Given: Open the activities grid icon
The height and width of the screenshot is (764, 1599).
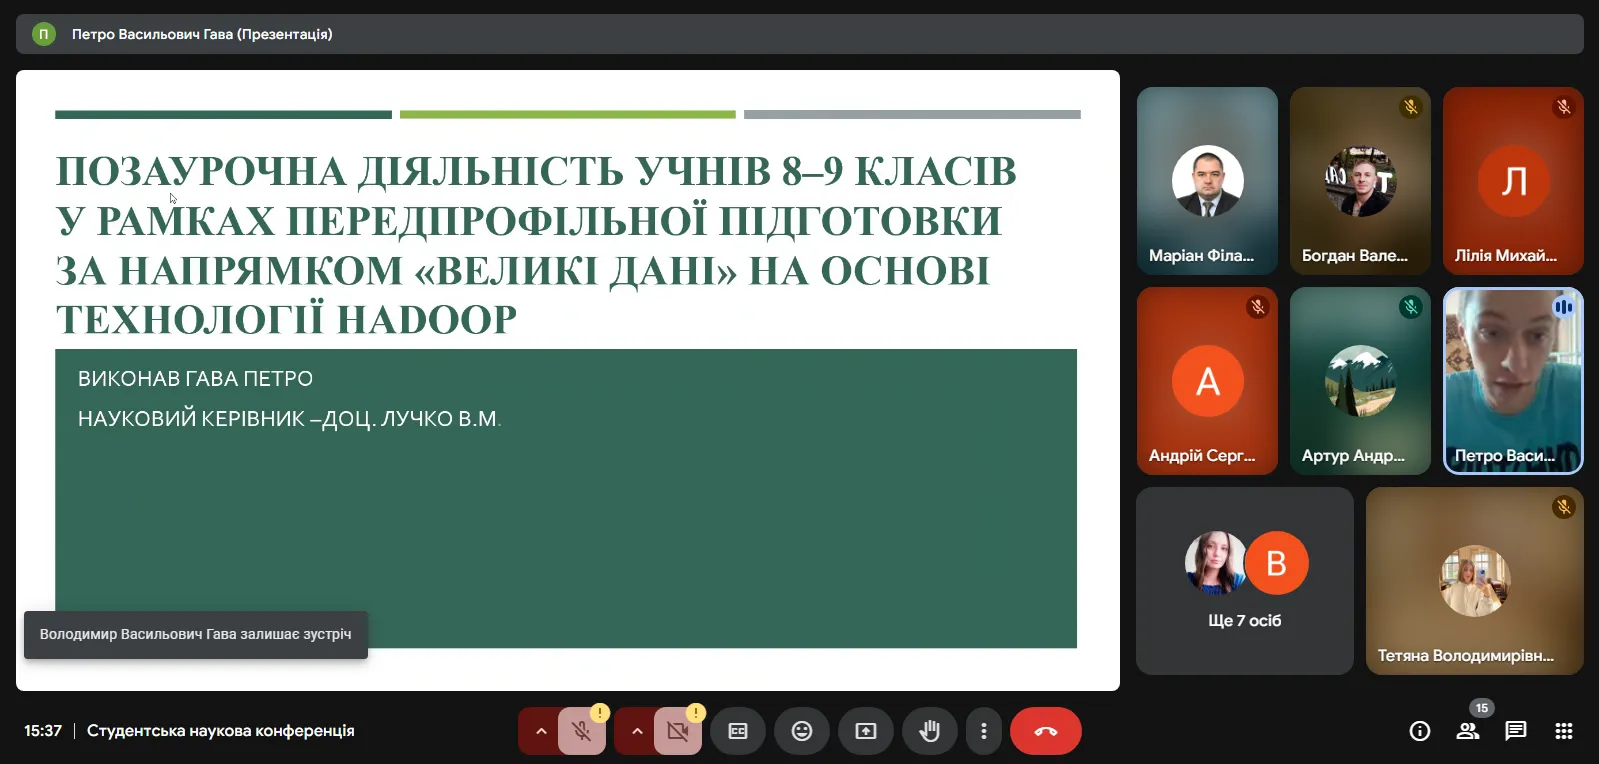Looking at the screenshot, I should coord(1564,731).
